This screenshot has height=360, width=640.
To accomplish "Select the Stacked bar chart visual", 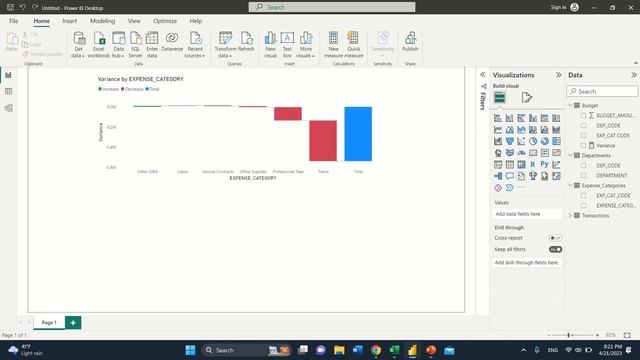I will (498, 118).
